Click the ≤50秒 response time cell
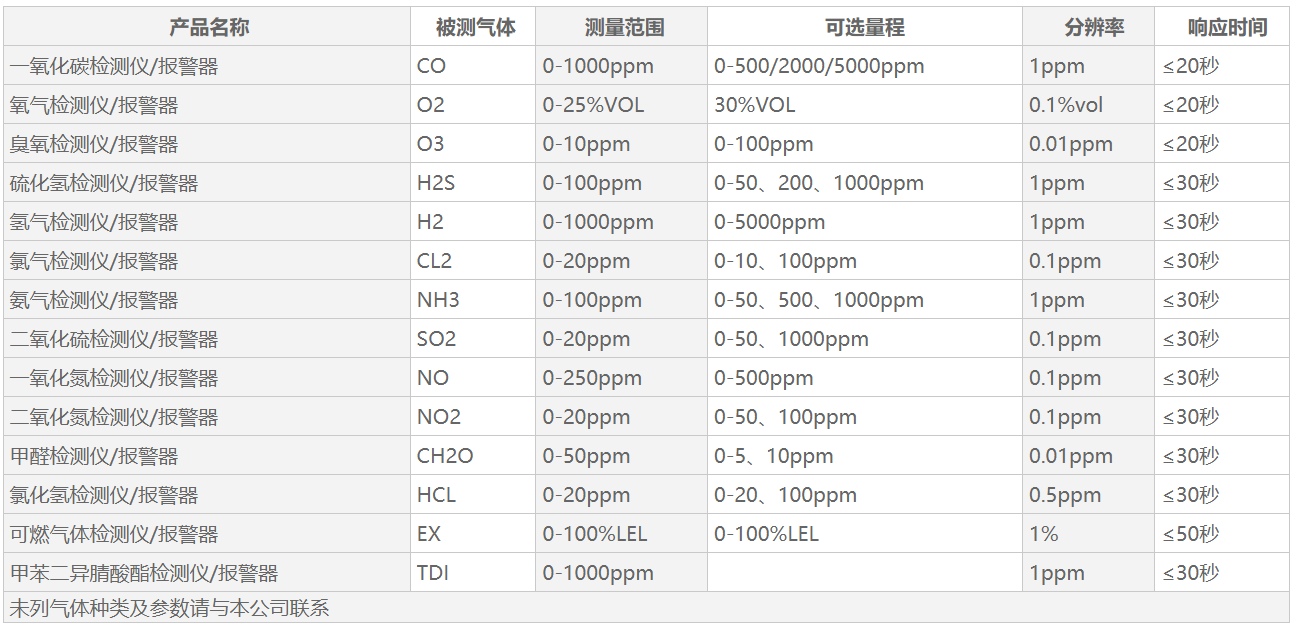This screenshot has width=1294, height=631. pyautogui.click(x=1190, y=534)
